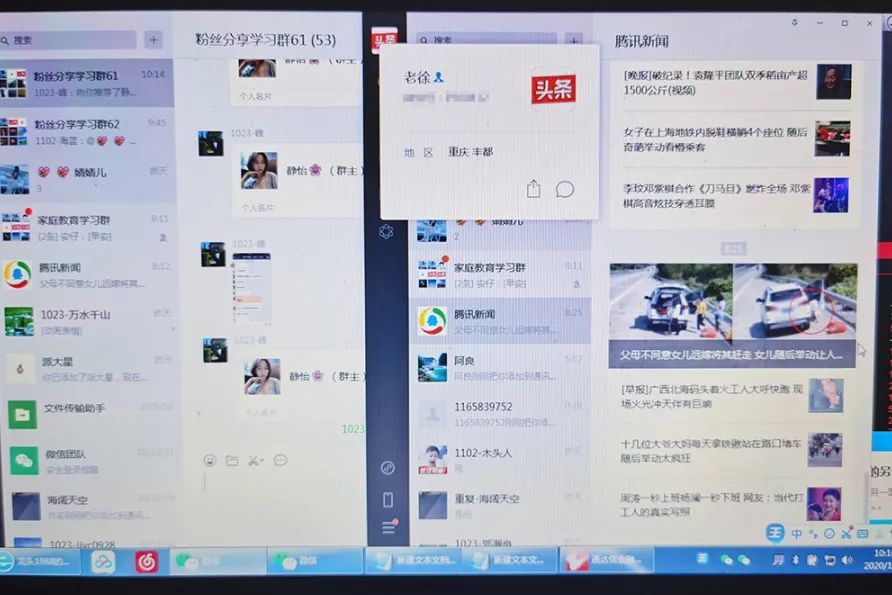Open 静怡 the group owner's avatar

[x=258, y=169]
